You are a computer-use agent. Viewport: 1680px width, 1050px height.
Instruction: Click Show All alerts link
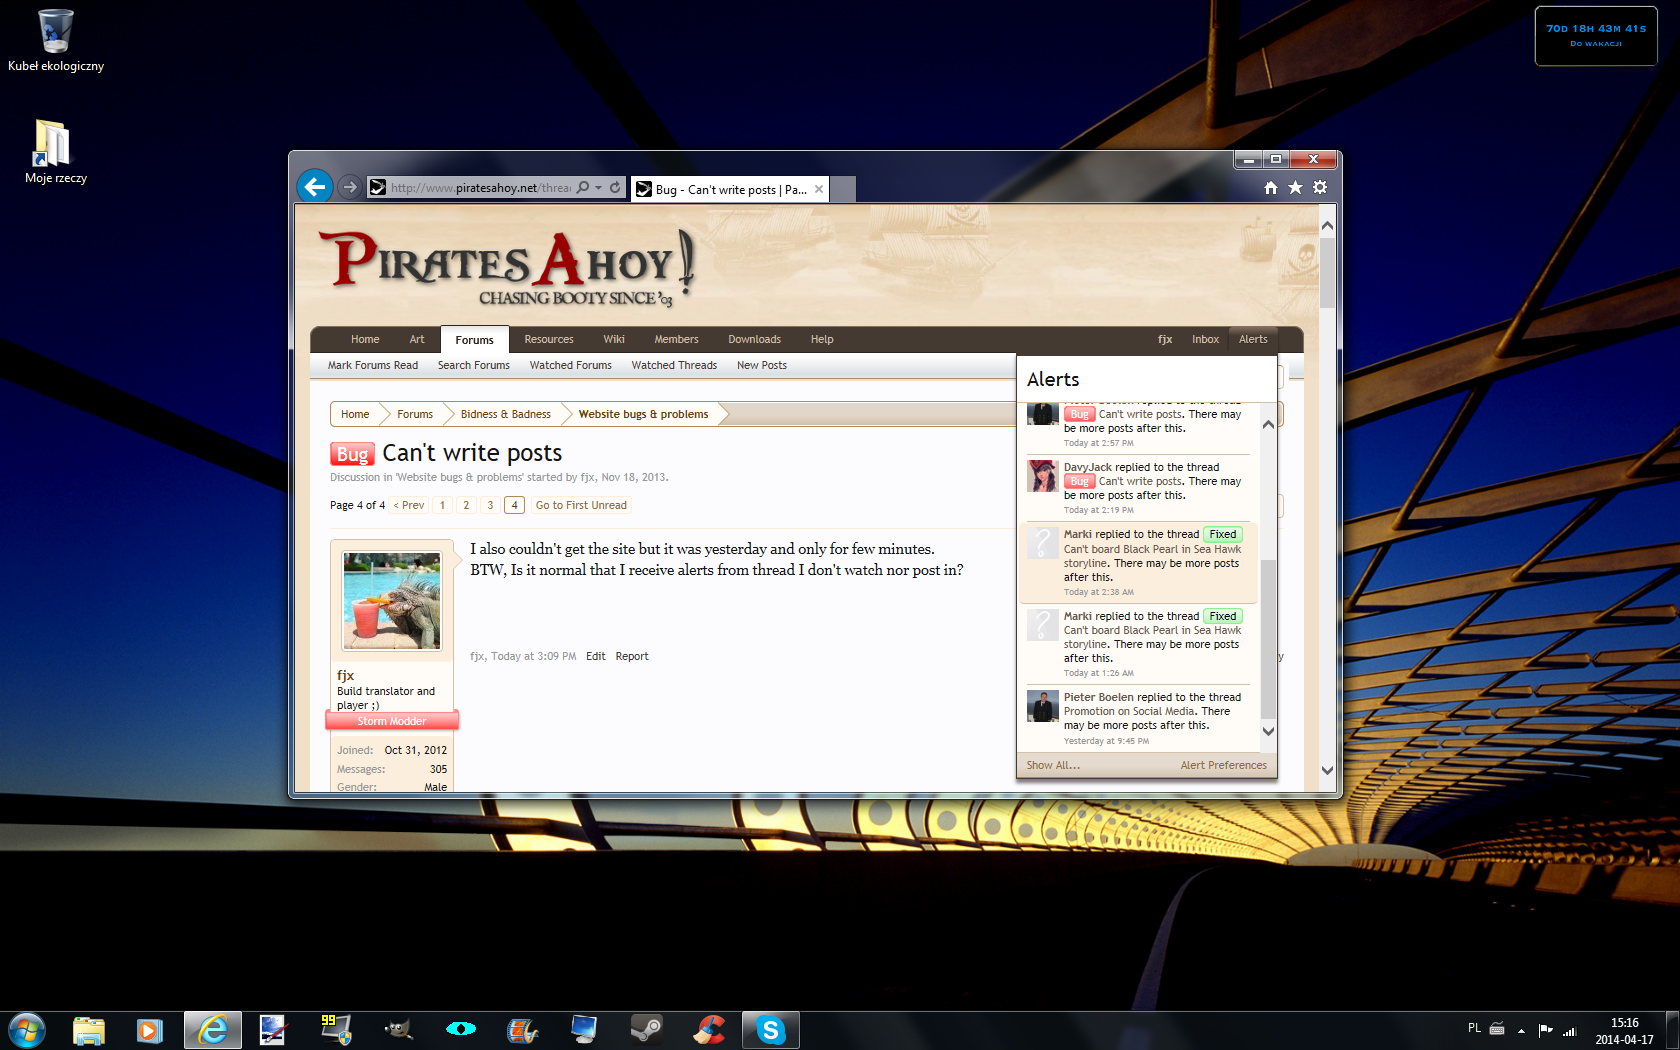point(1053,765)
